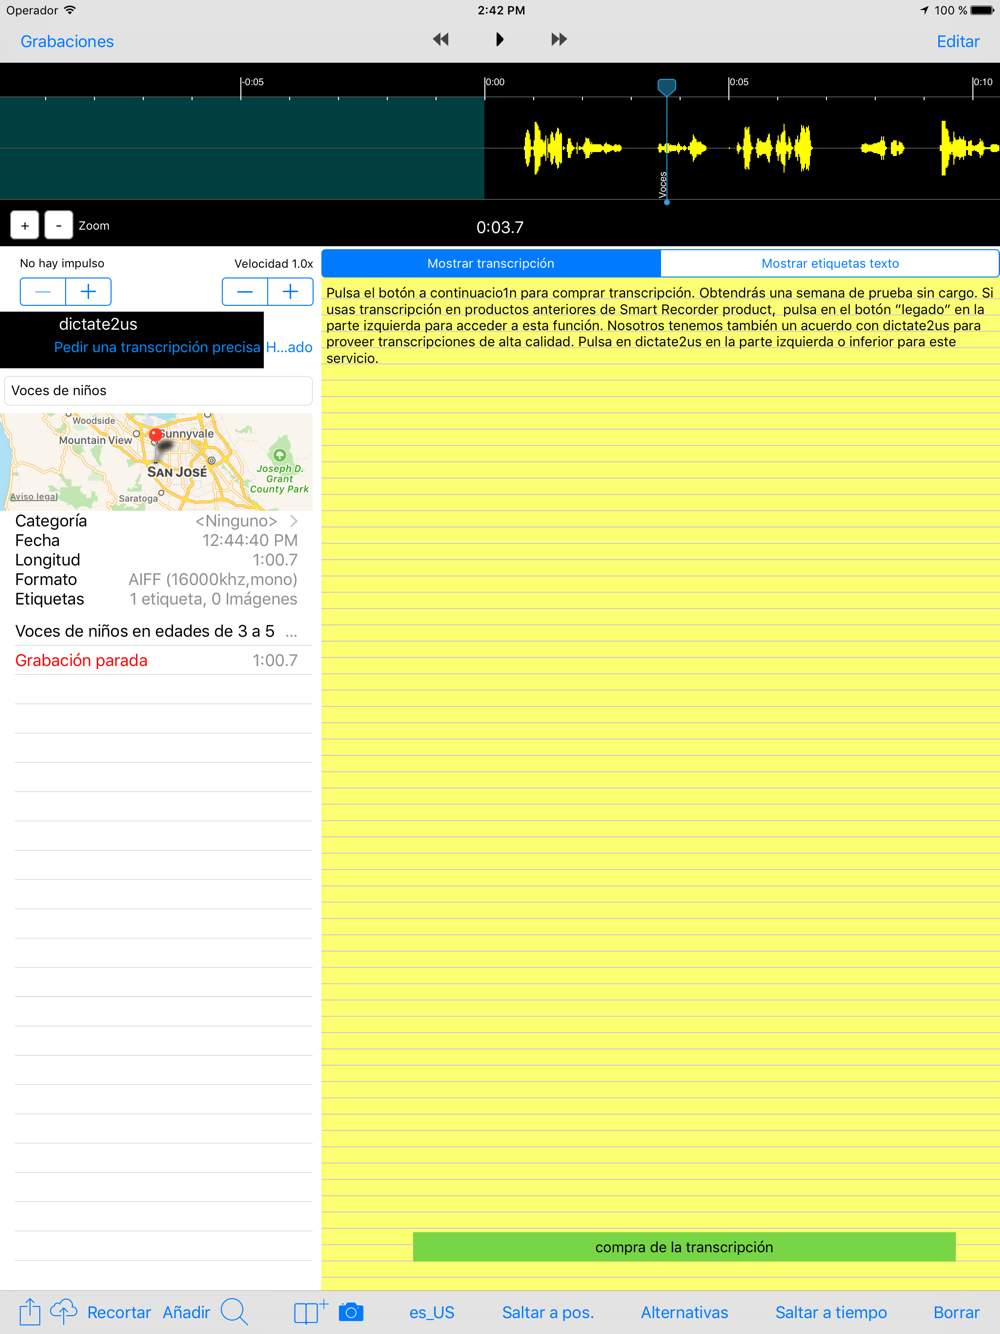The width and height of the screenshot is (1000, 1334).
Task: Click the location arrow in status bar
Action: [924, 10]
